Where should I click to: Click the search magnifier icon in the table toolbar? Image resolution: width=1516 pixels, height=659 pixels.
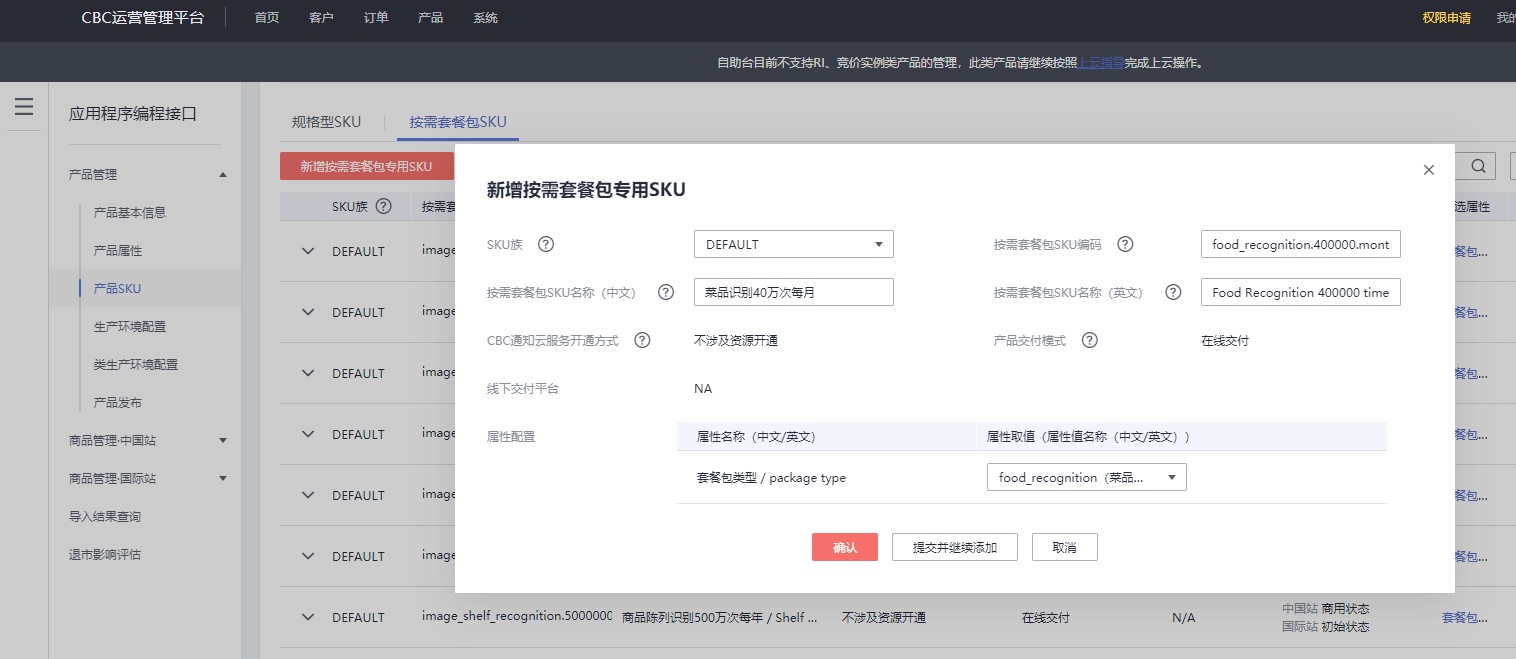pyautogui.click(x=1478, y=166)
